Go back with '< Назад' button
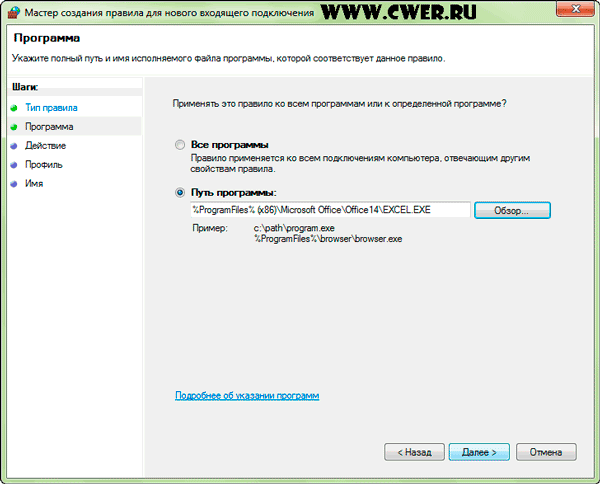This screenshot has height=484, width=600. (x=414, y=452)
